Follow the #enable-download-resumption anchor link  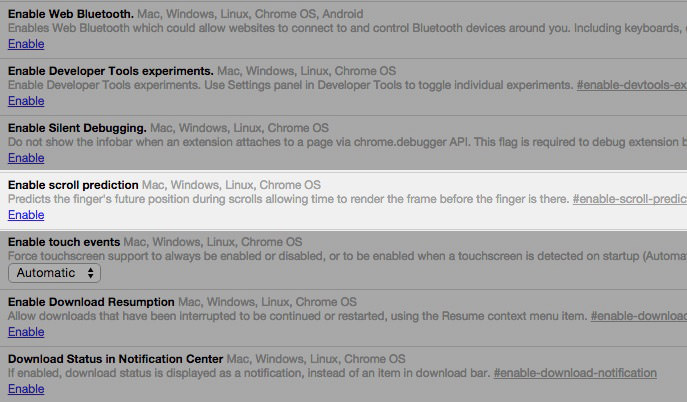point(638,316)
